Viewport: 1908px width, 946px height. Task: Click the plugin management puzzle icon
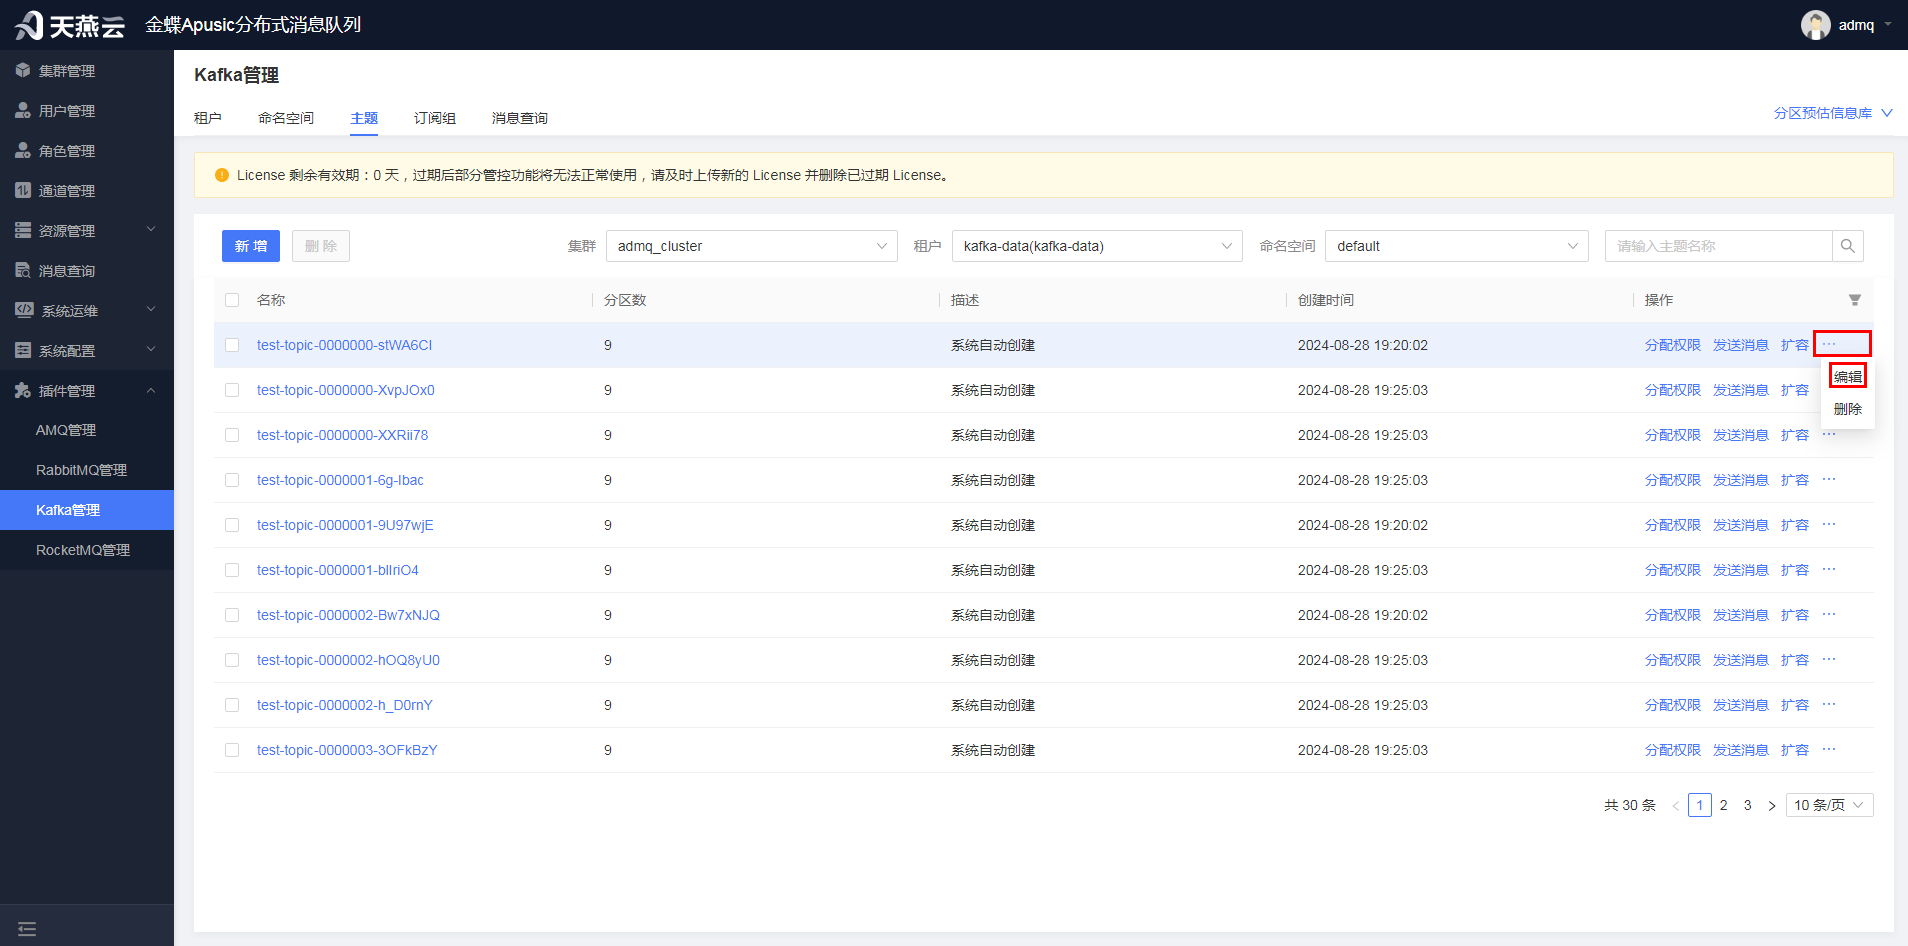point(23,391)
